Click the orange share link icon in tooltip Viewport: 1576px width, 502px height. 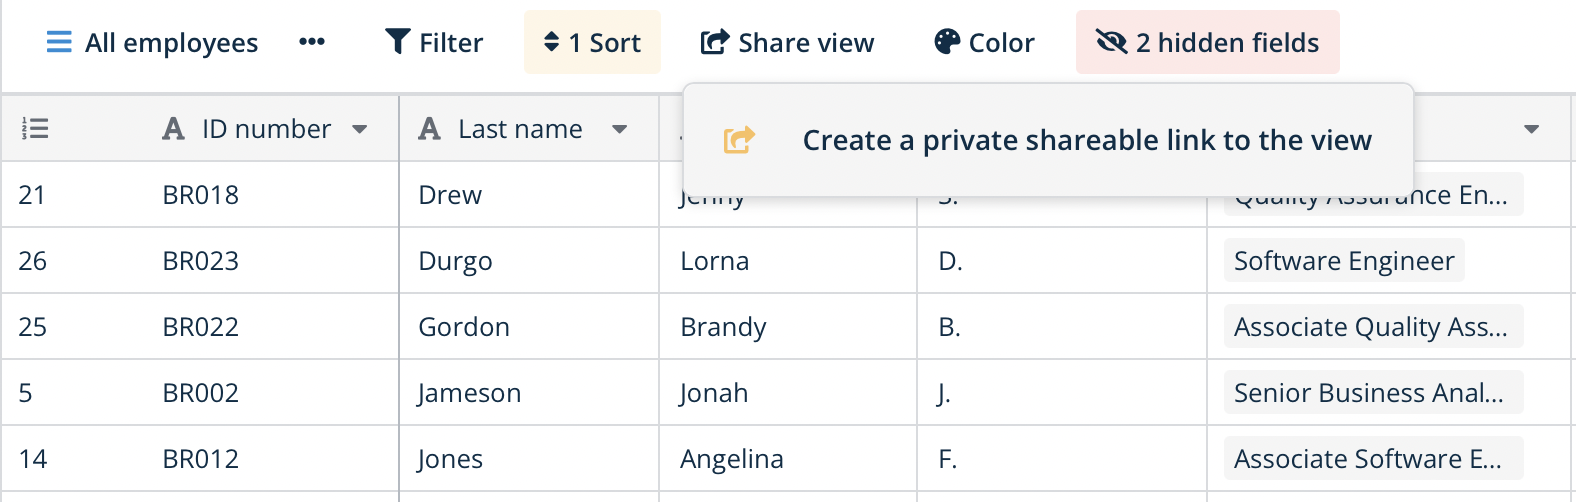point(739,140)
